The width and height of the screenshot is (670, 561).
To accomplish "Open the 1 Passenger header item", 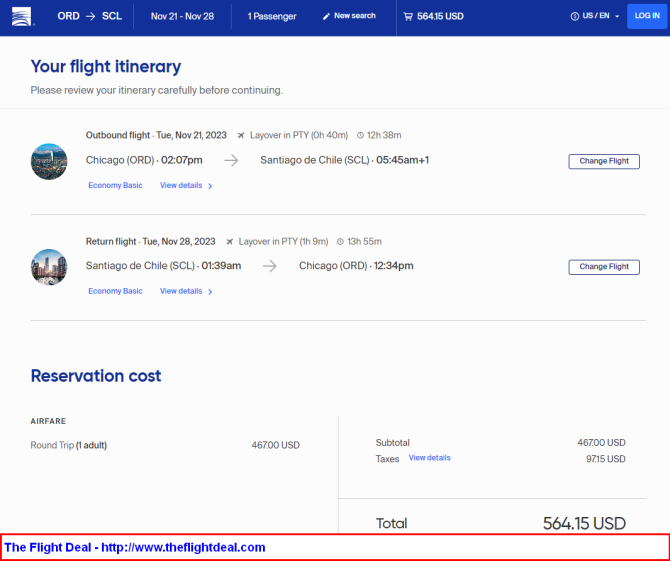I will pos(272,17).
